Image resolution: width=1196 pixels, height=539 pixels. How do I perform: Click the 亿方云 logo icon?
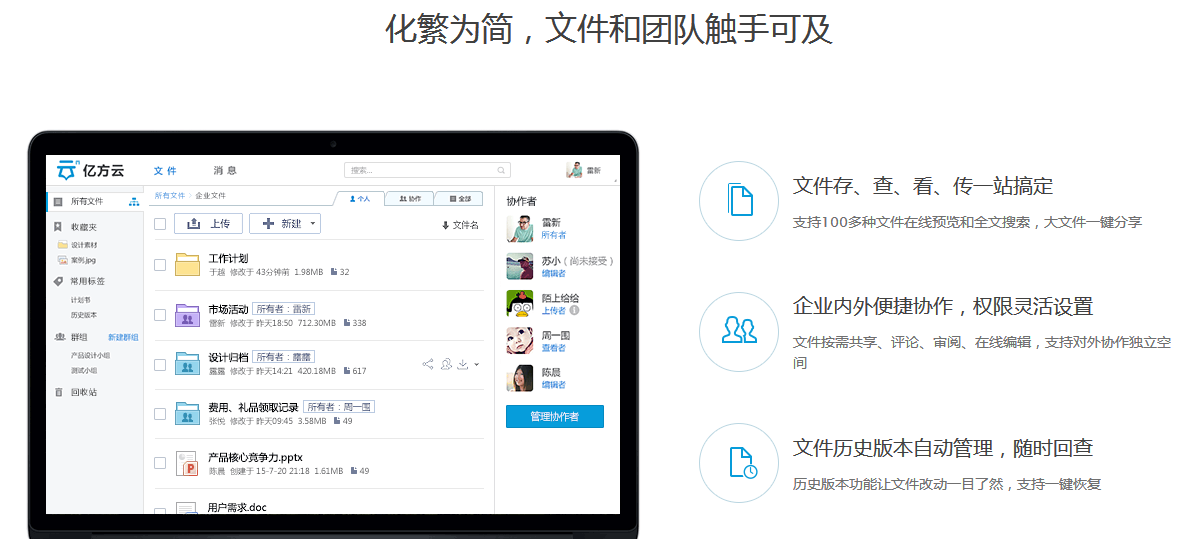(68, 171)
